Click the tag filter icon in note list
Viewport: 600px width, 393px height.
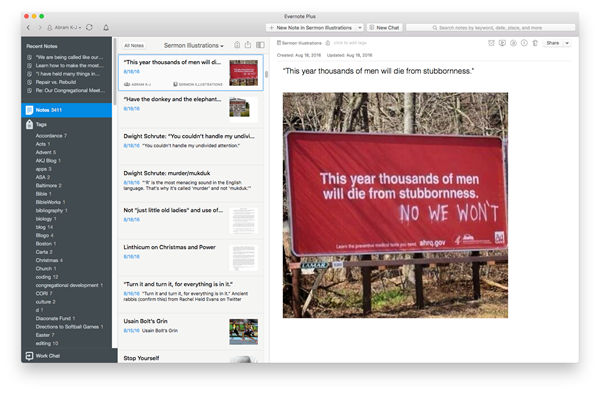[x=237, y=45]
